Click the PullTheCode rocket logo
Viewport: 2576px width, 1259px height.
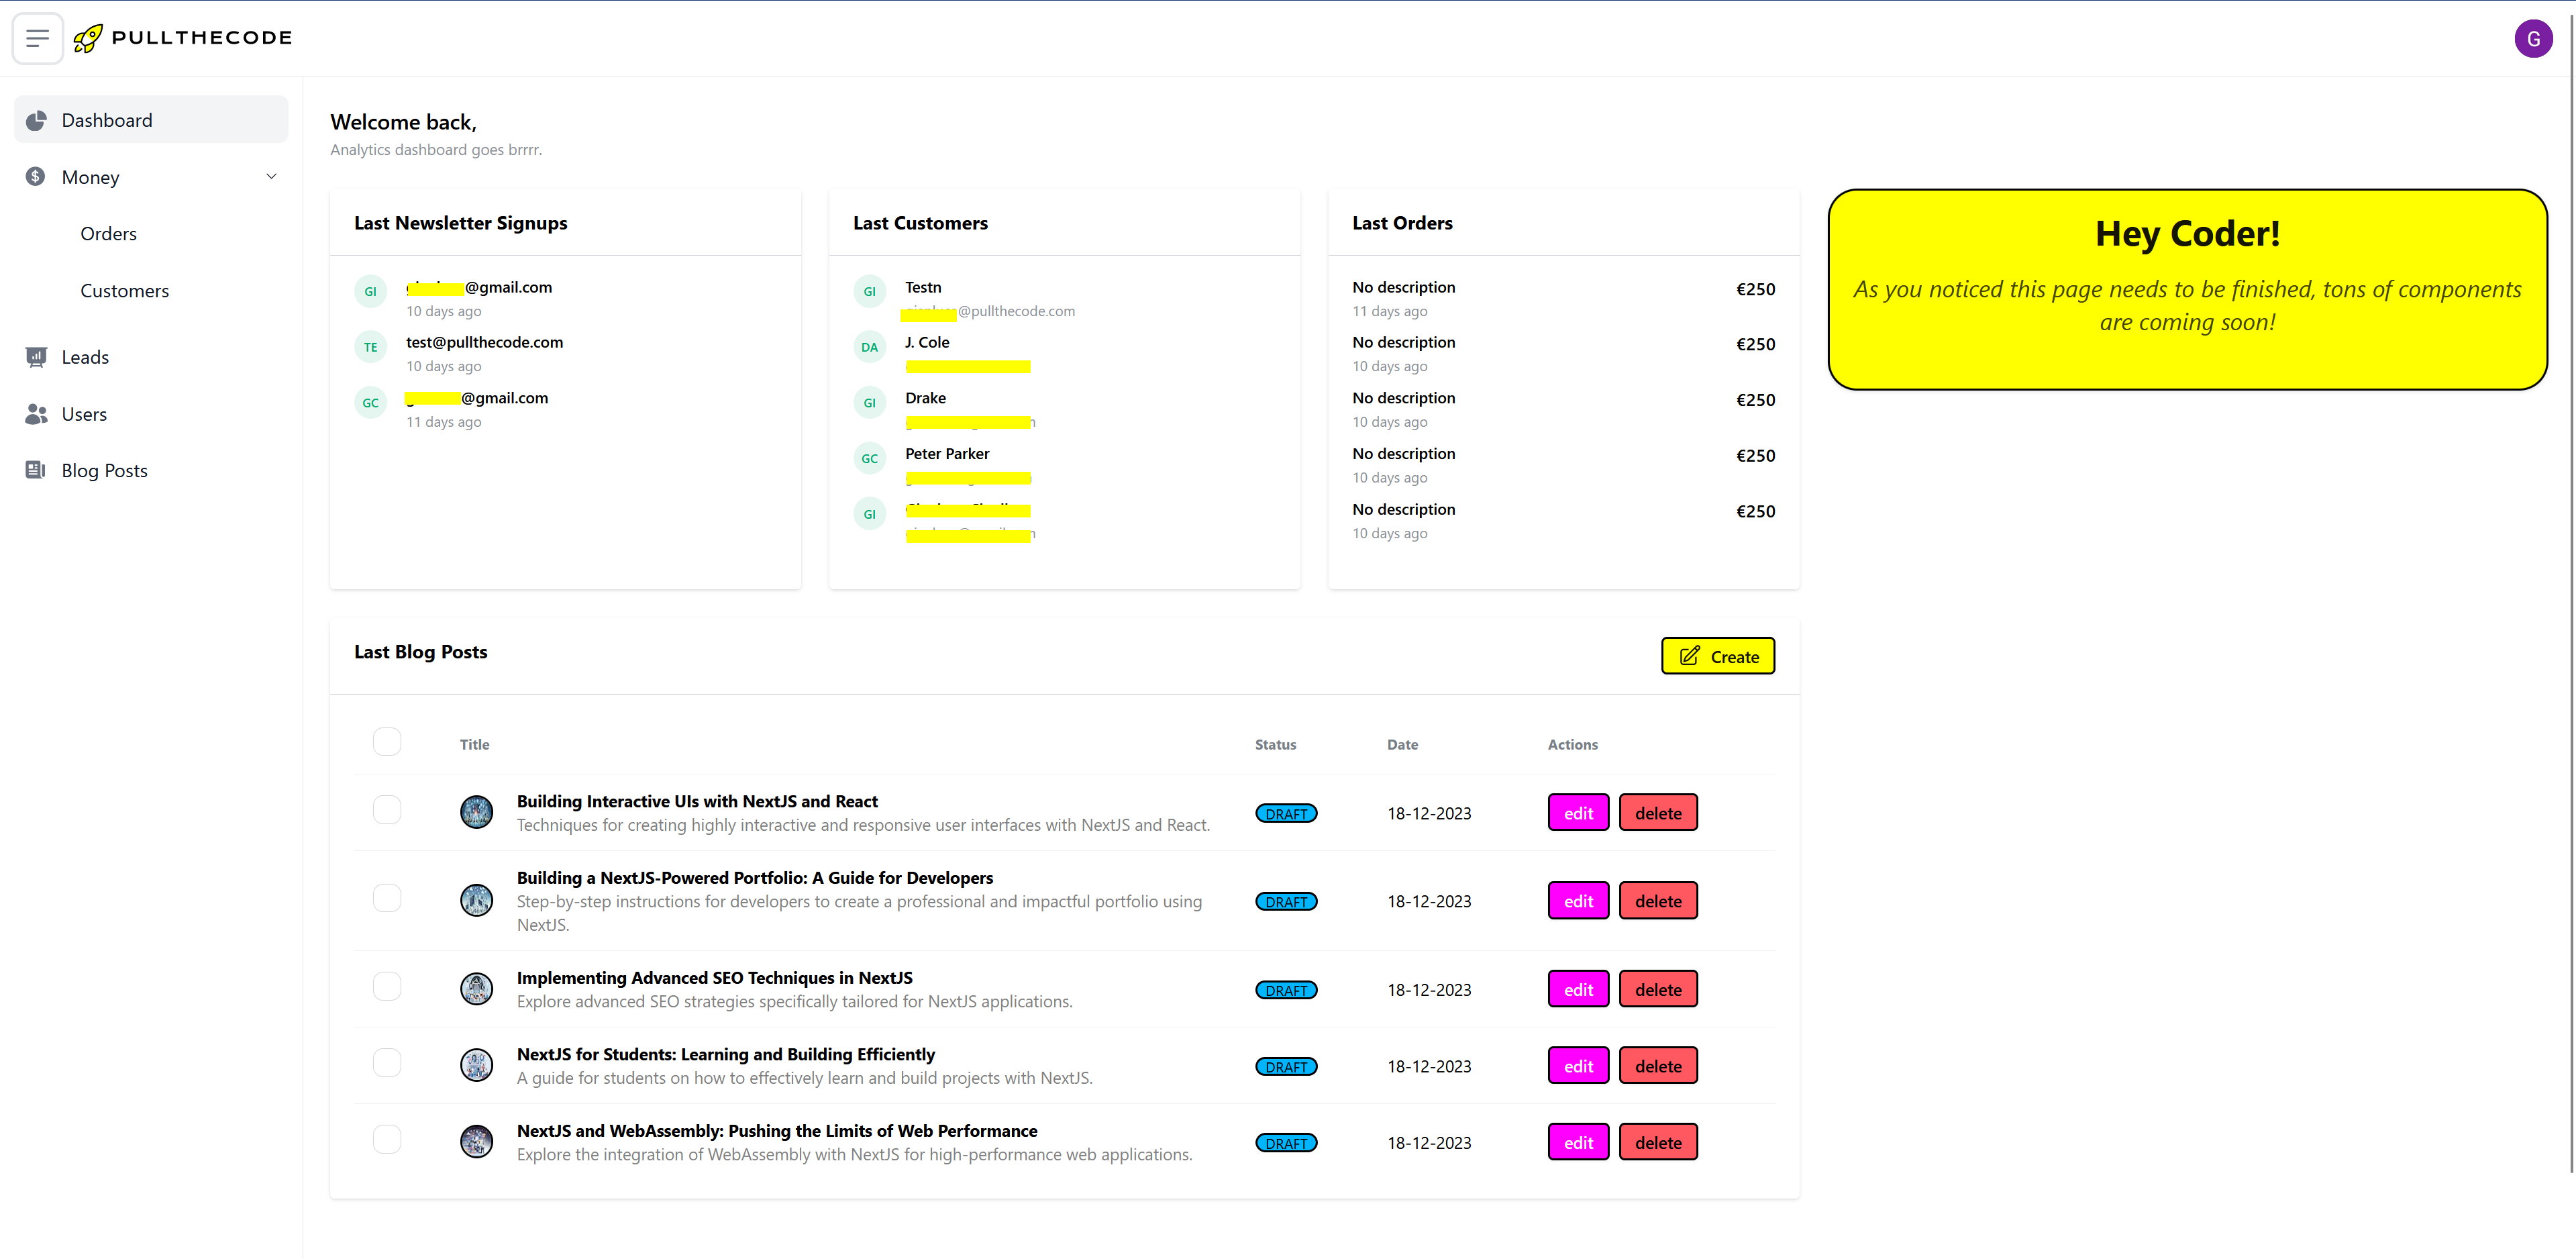[x=88, y=38]
